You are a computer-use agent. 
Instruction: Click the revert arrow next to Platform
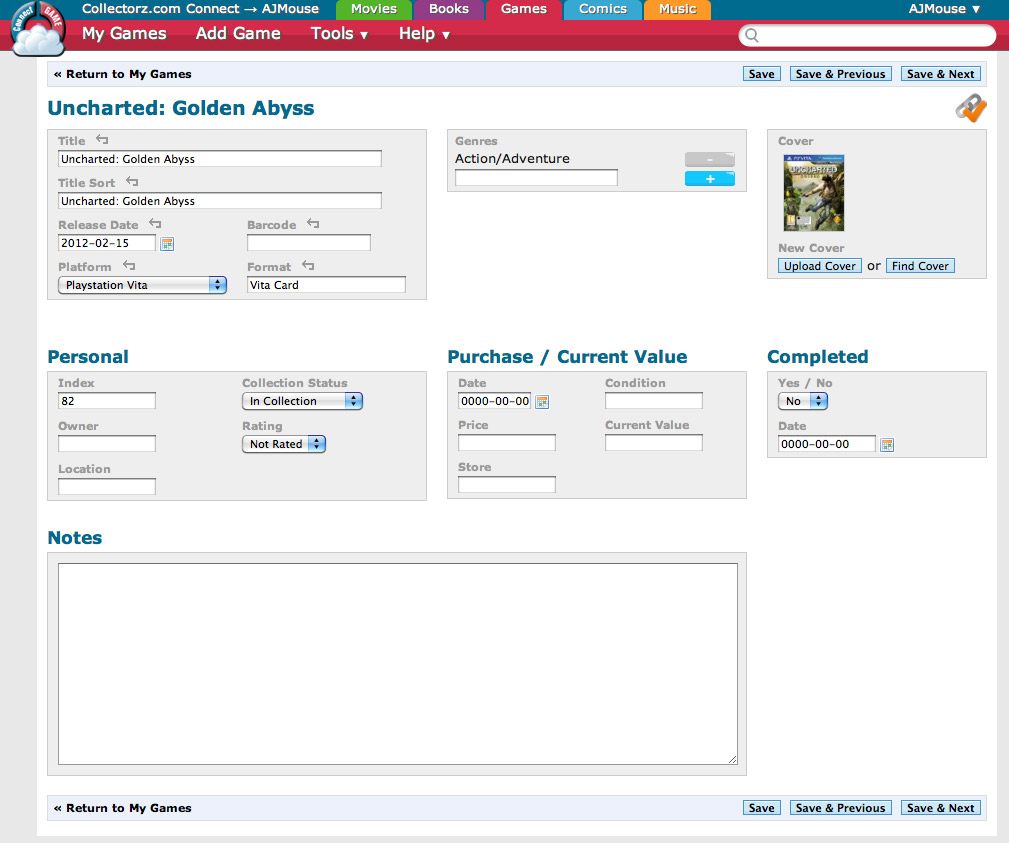[x=129, y=265]
